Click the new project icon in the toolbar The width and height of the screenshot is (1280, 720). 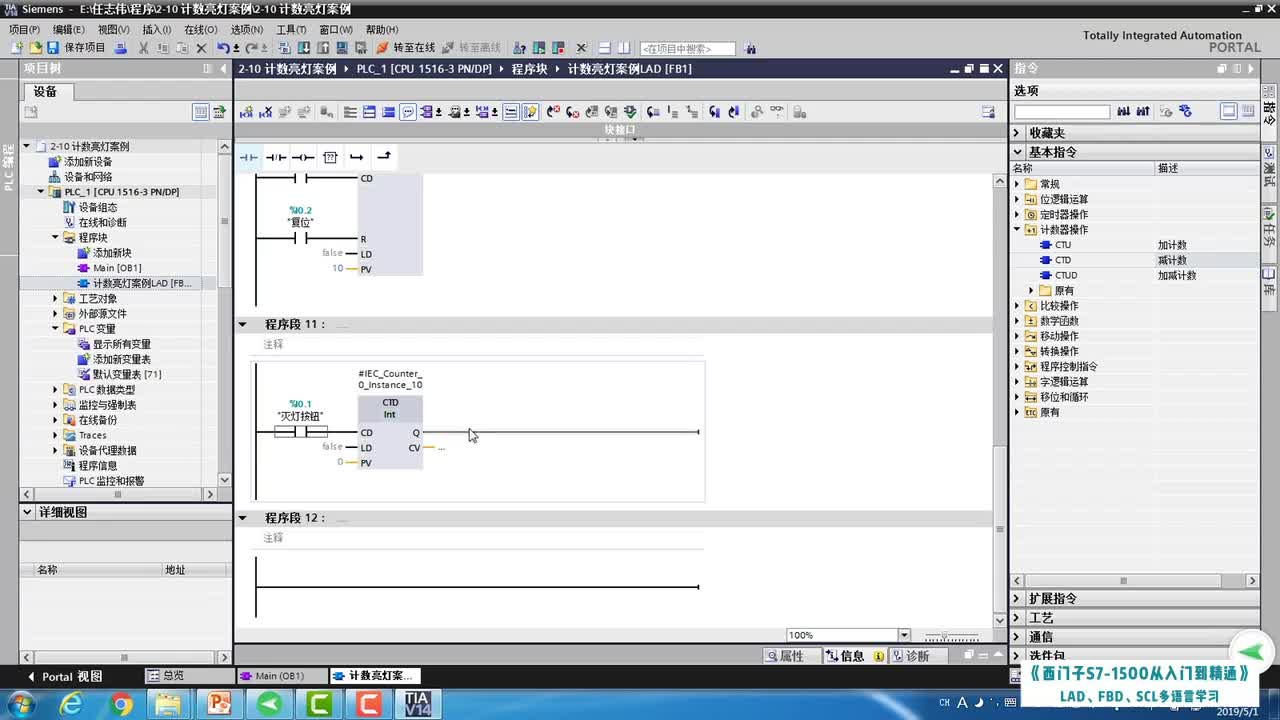(x=17, y=48)
